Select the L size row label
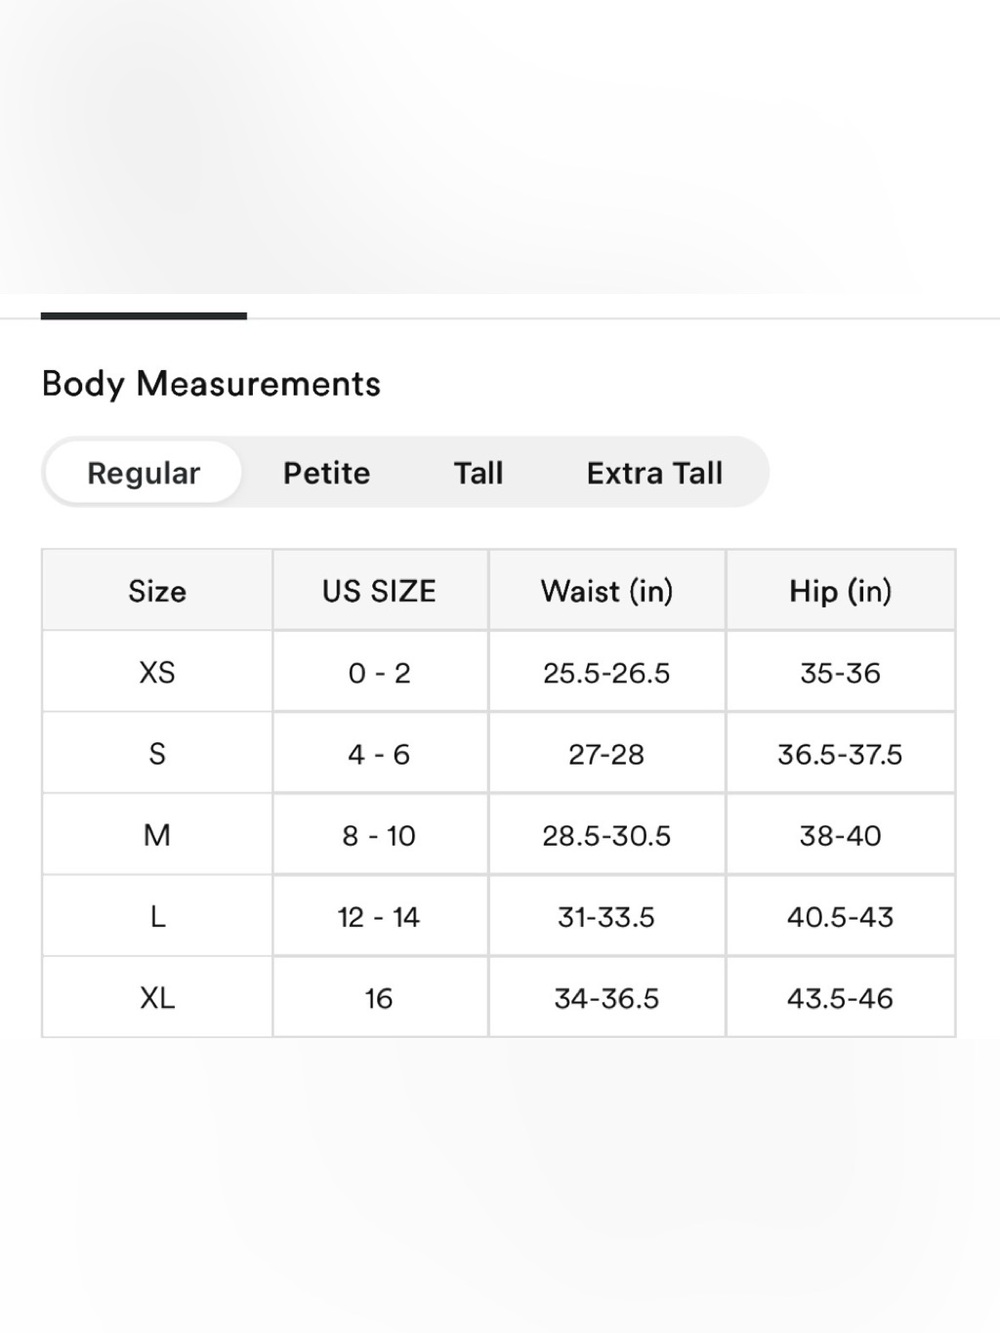The image size is (1000, 1333). pos(157,916)
